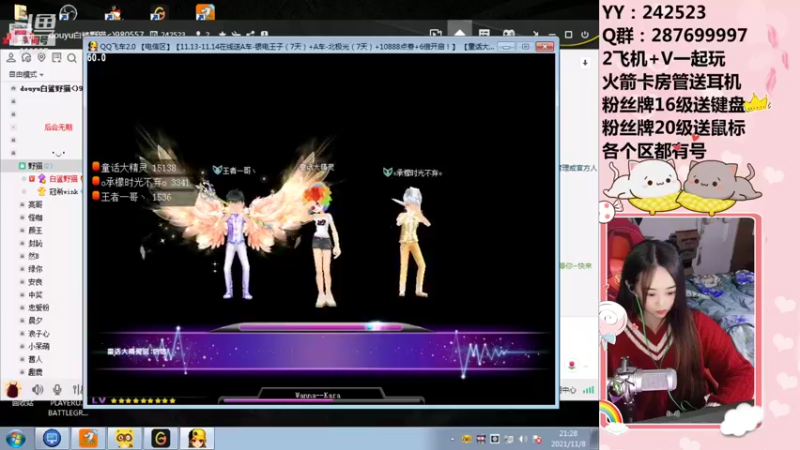
Task: Click the Q群：287699997 overlay text
Action: (674, 35)
